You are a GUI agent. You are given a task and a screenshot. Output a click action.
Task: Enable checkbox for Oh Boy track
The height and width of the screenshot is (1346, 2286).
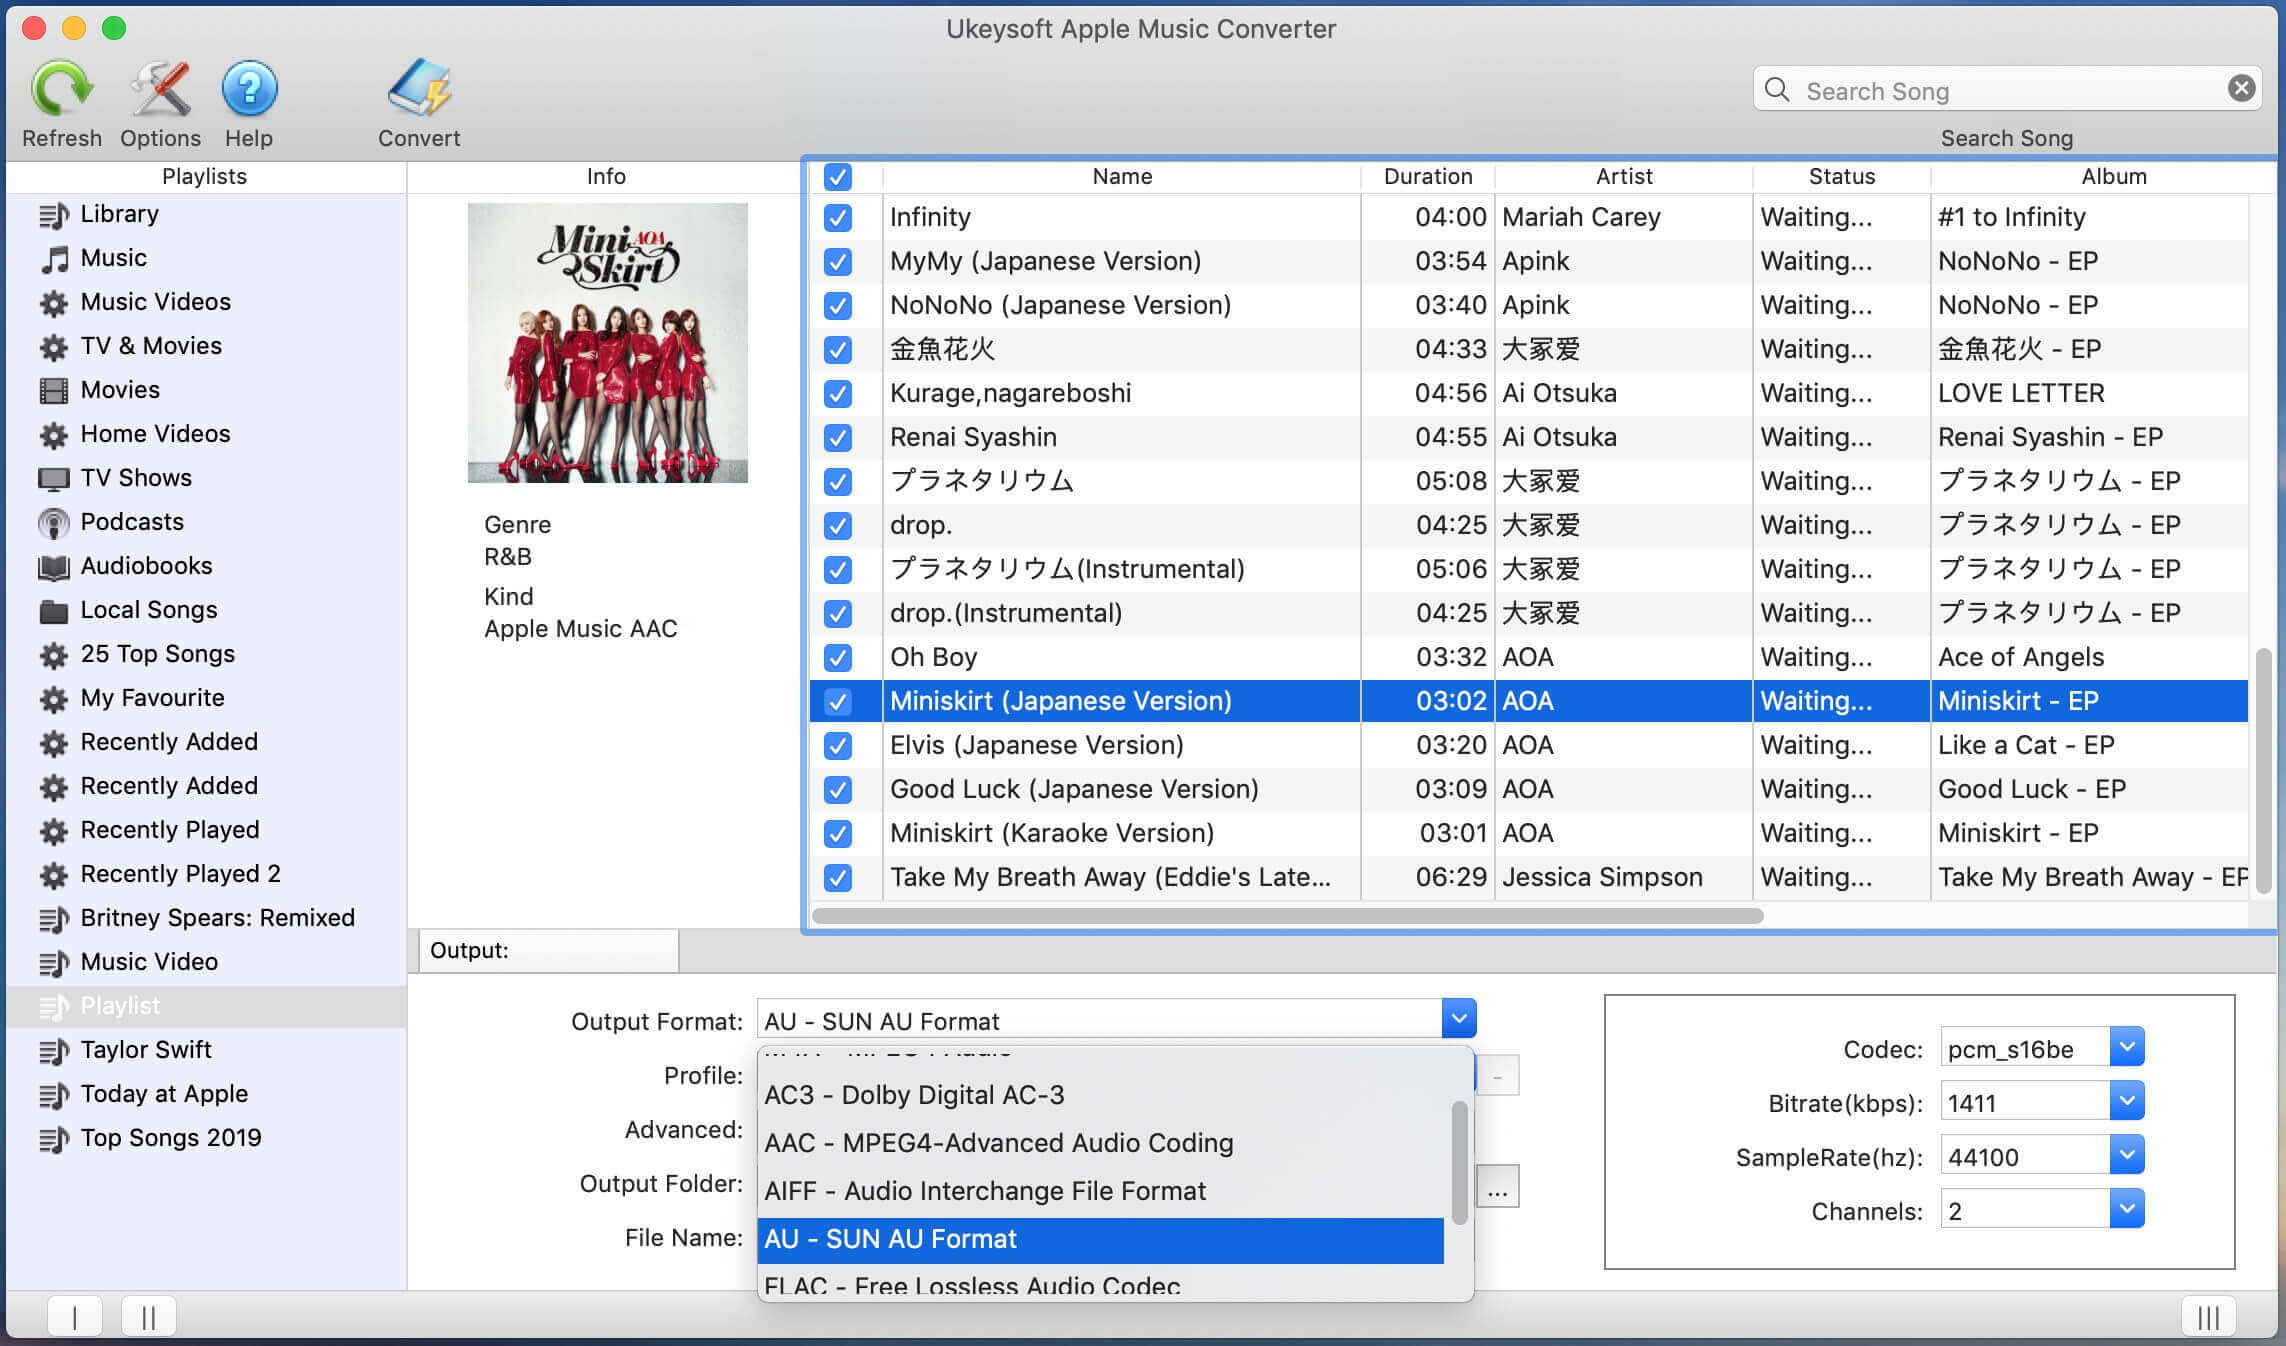[x=839, y=655]
